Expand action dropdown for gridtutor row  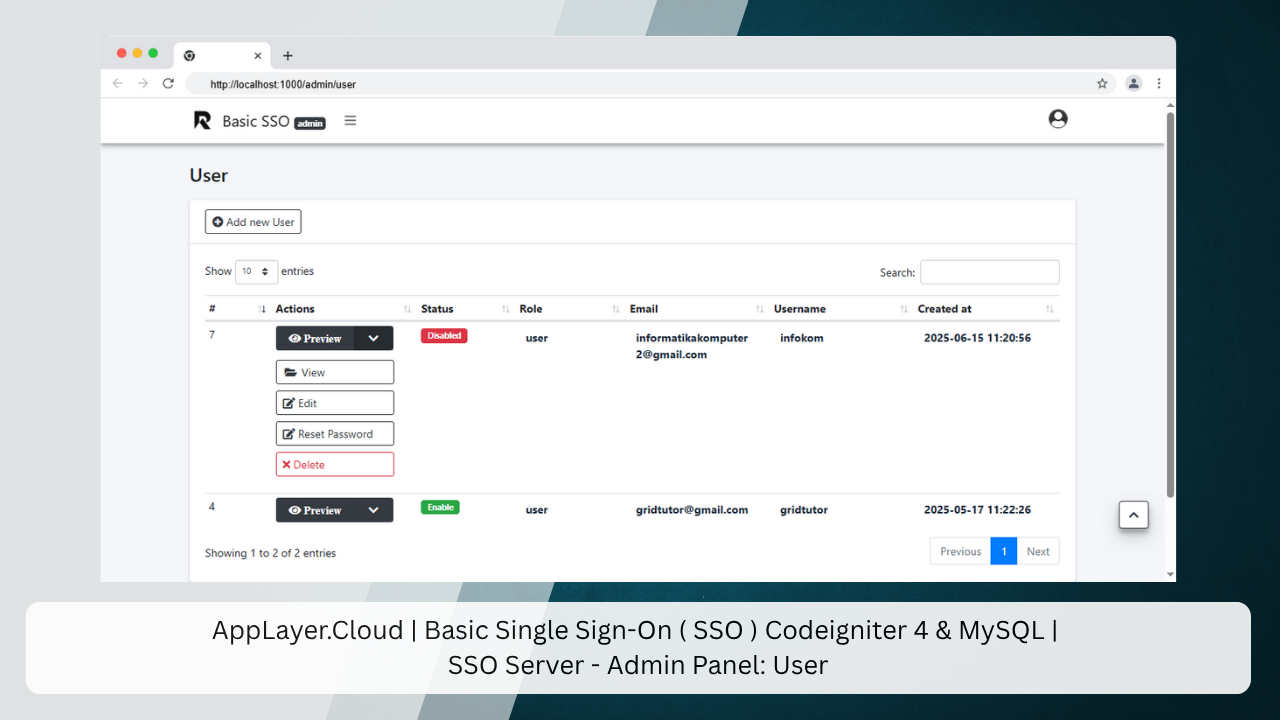373,510
